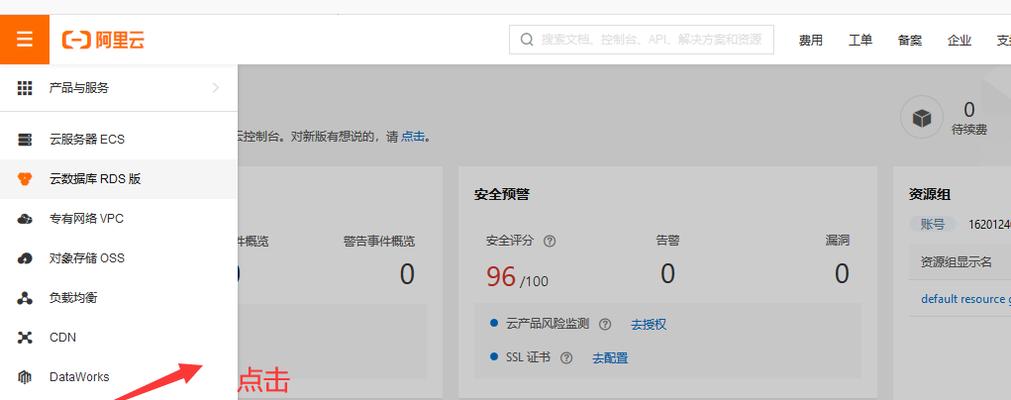The height and width of the screenshot is (400, 1011).
Task: Open 负载均衡 in sidebar
Action: pos(119,298)
